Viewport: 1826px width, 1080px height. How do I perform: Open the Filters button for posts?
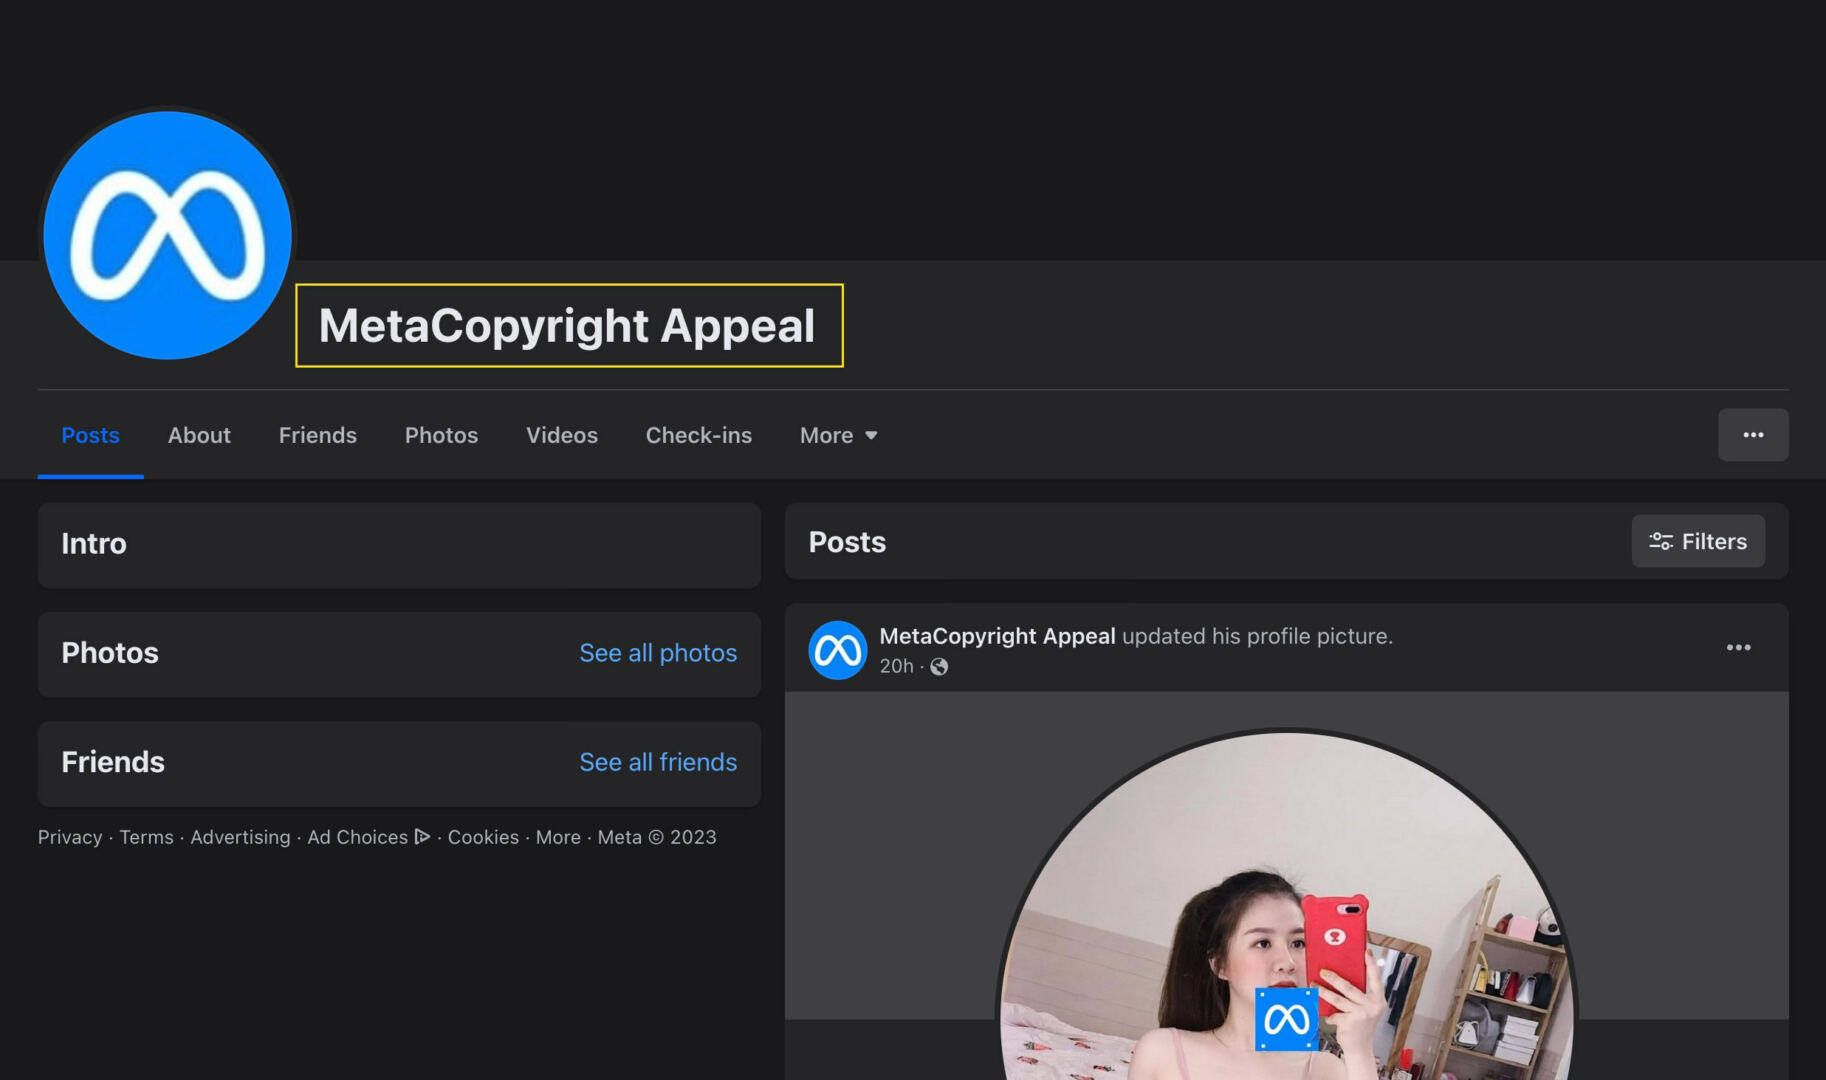[1698, 541]
